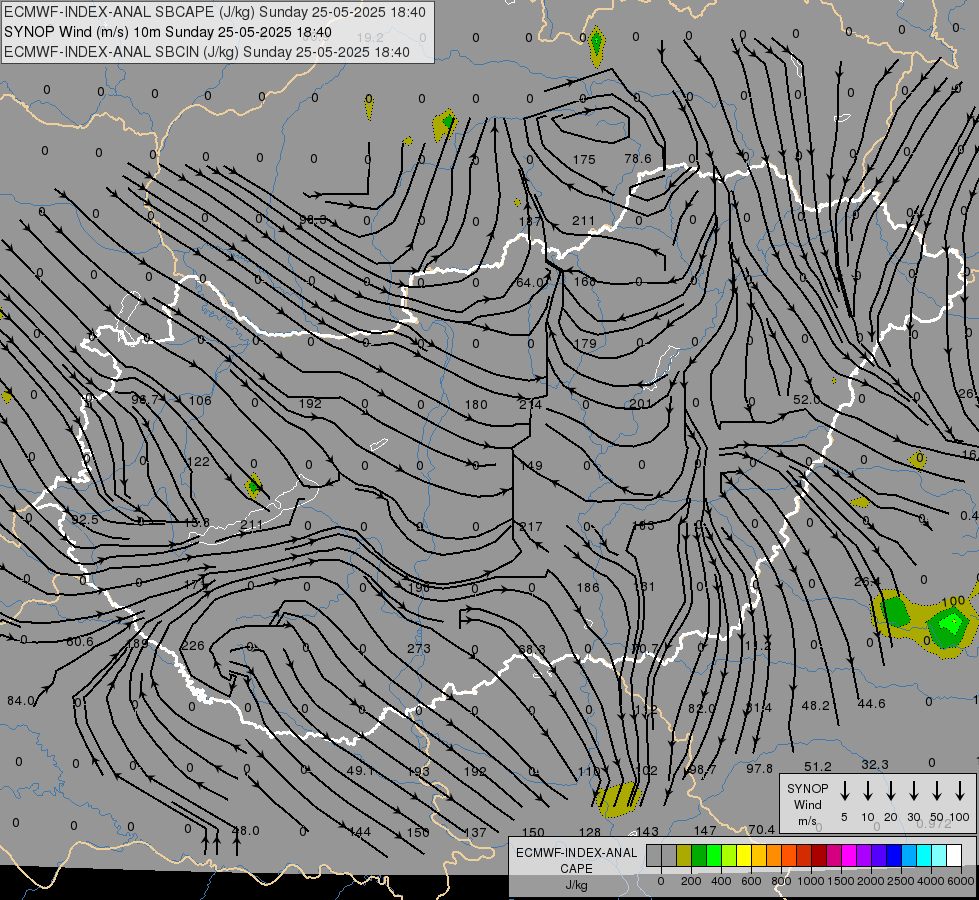This screenshot has width=979, height=900.
Task: Click the map value 98.3
Action: 313,219
